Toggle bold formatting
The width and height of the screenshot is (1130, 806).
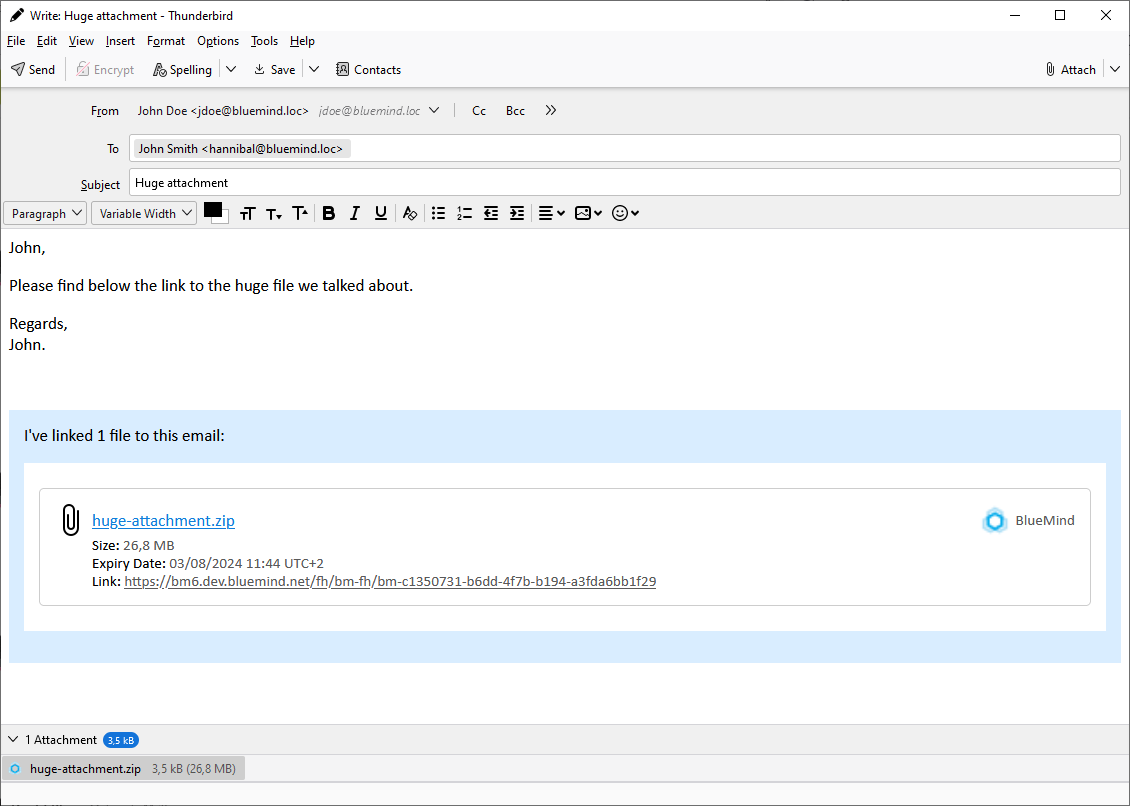click(x=328, y=213)
